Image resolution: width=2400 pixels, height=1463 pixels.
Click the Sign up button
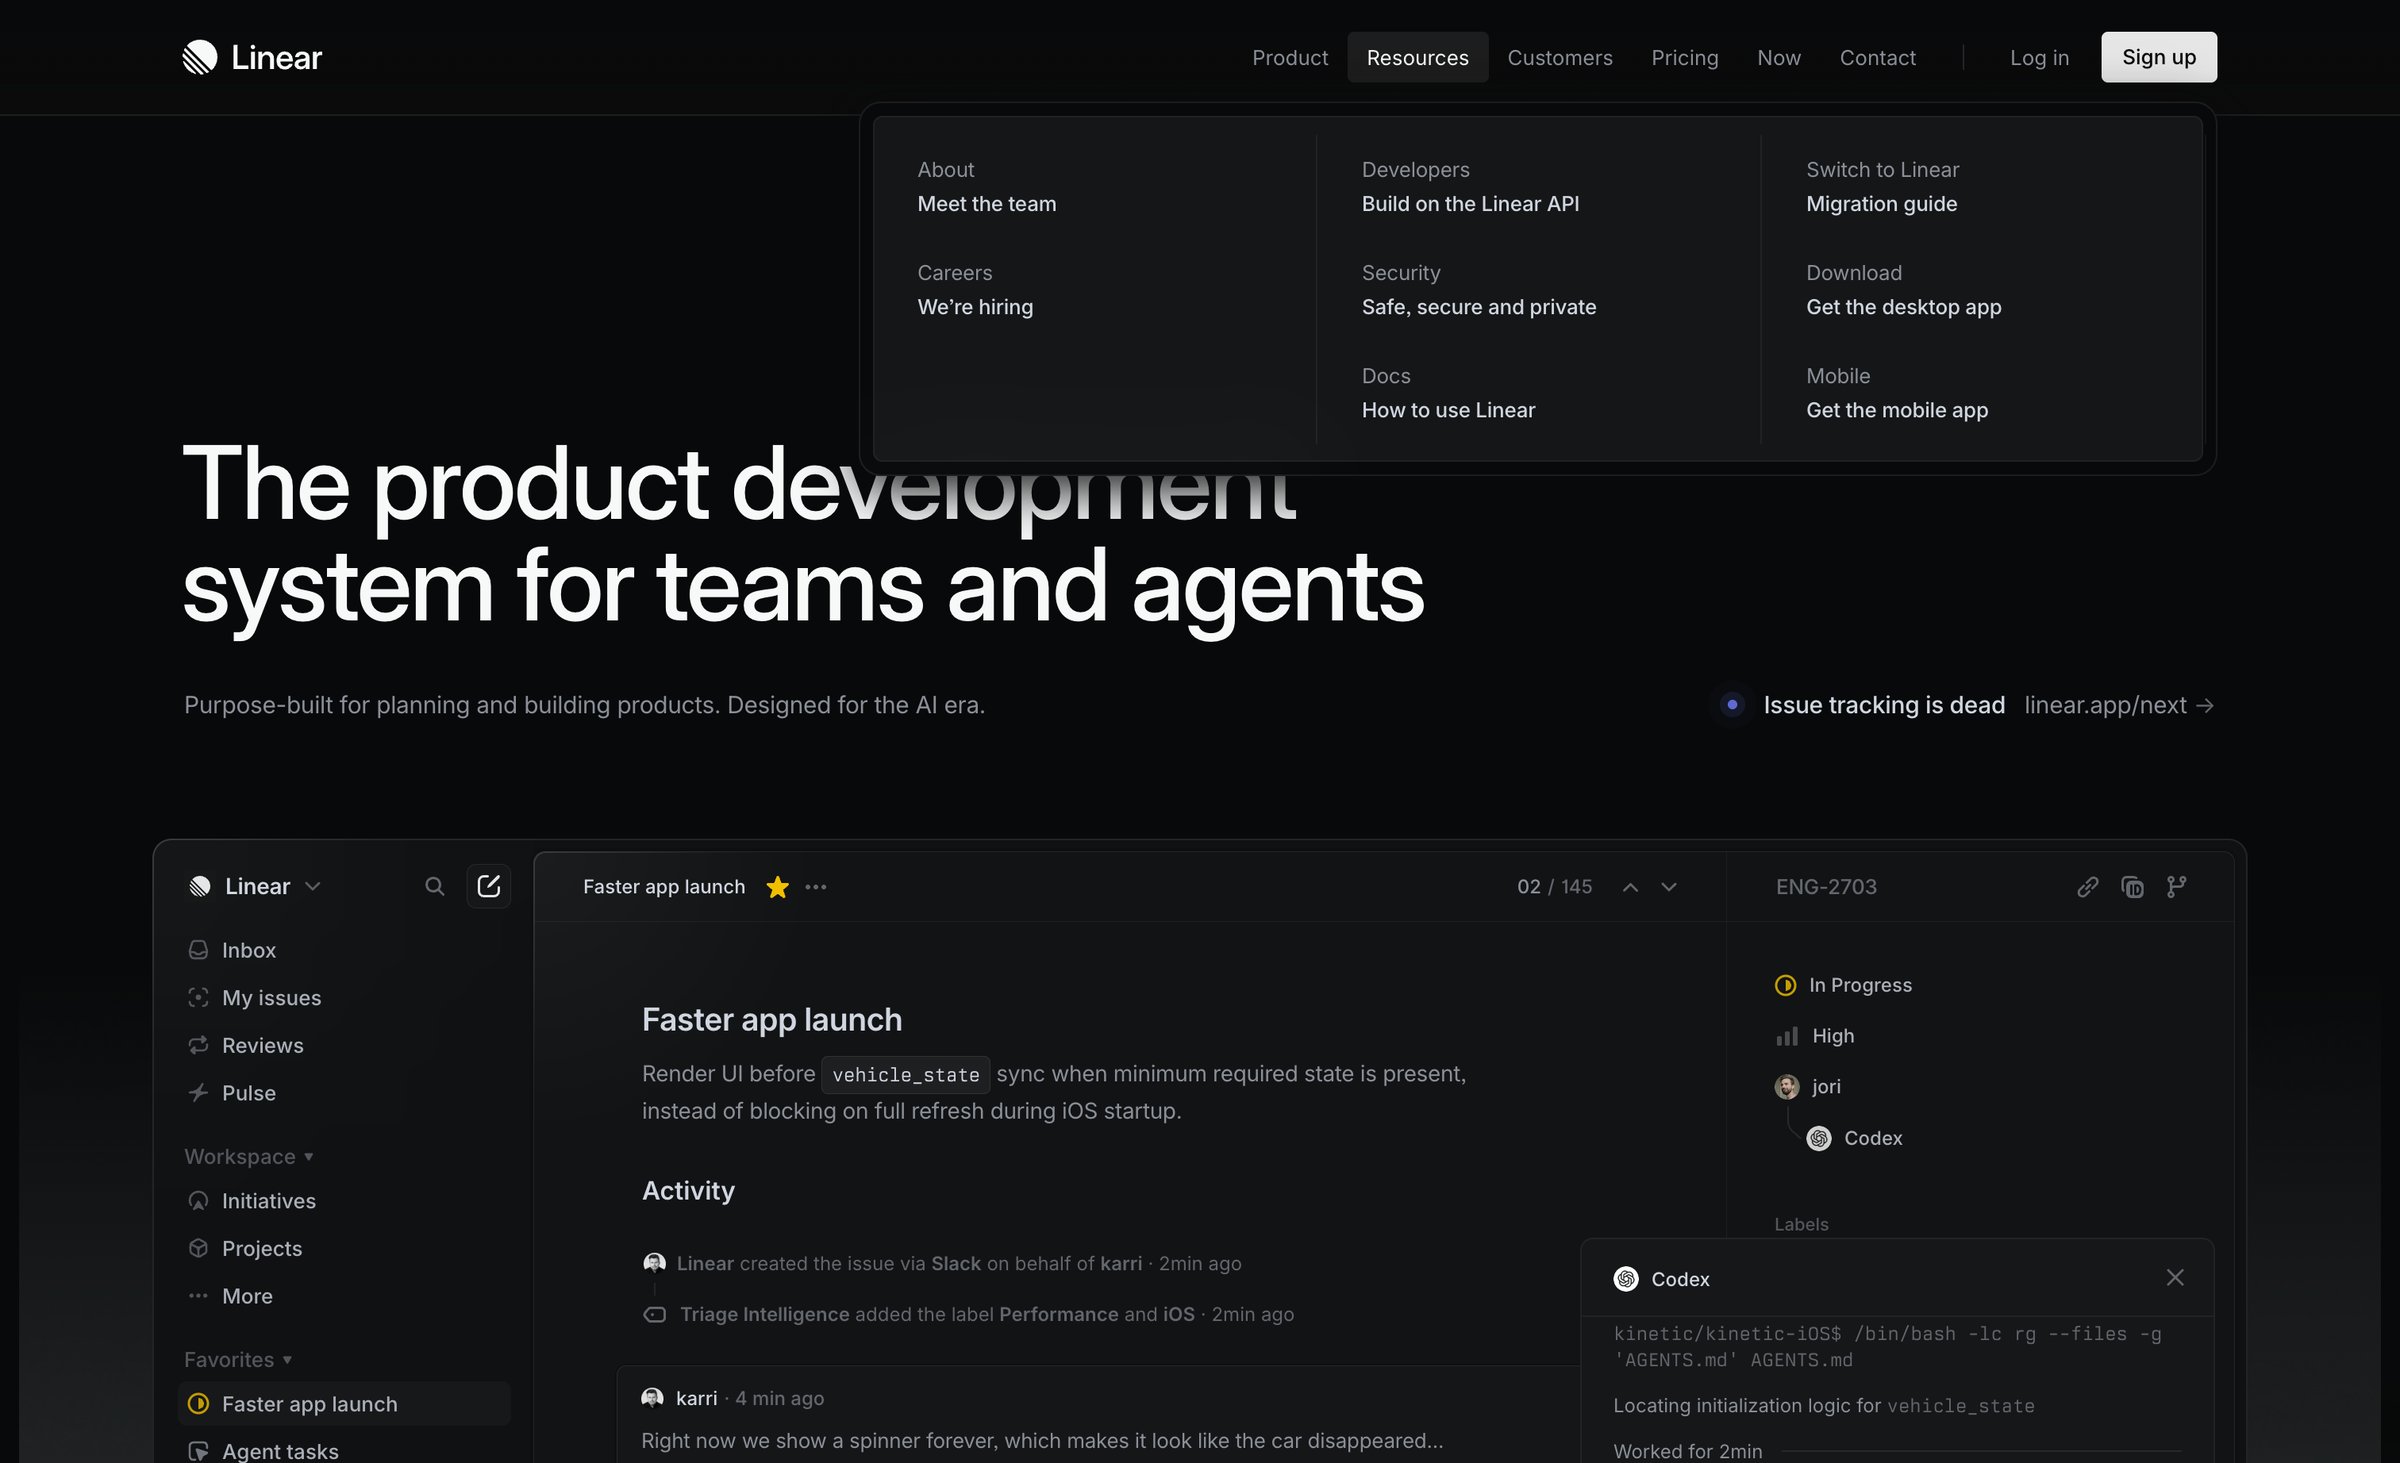2159,57
